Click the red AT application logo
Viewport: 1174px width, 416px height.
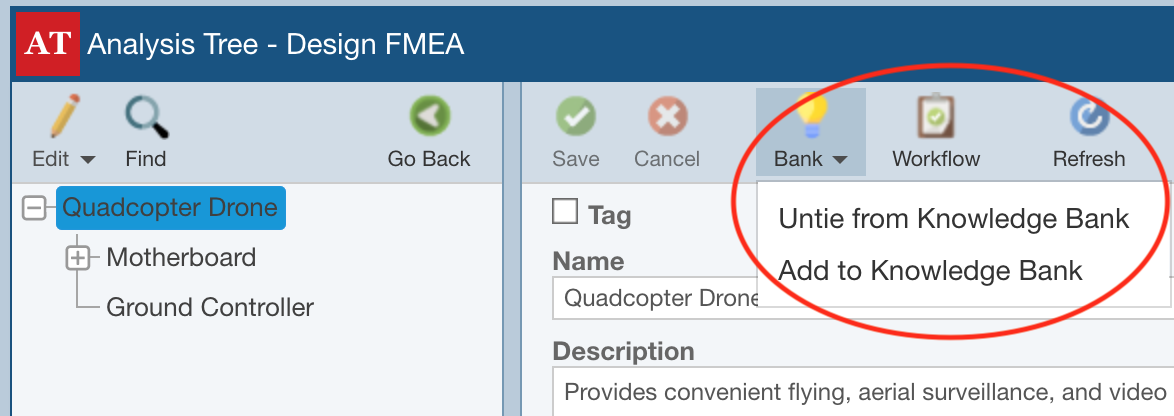[48, 44]
